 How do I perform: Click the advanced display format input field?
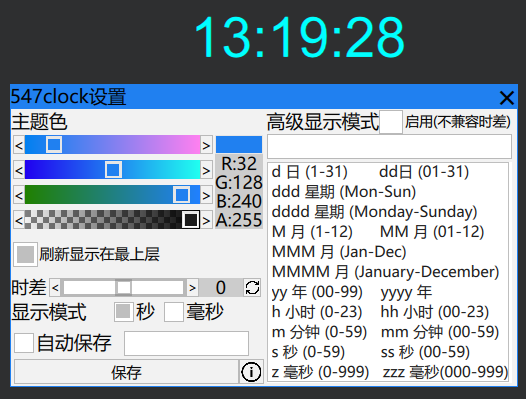[389, 147]
